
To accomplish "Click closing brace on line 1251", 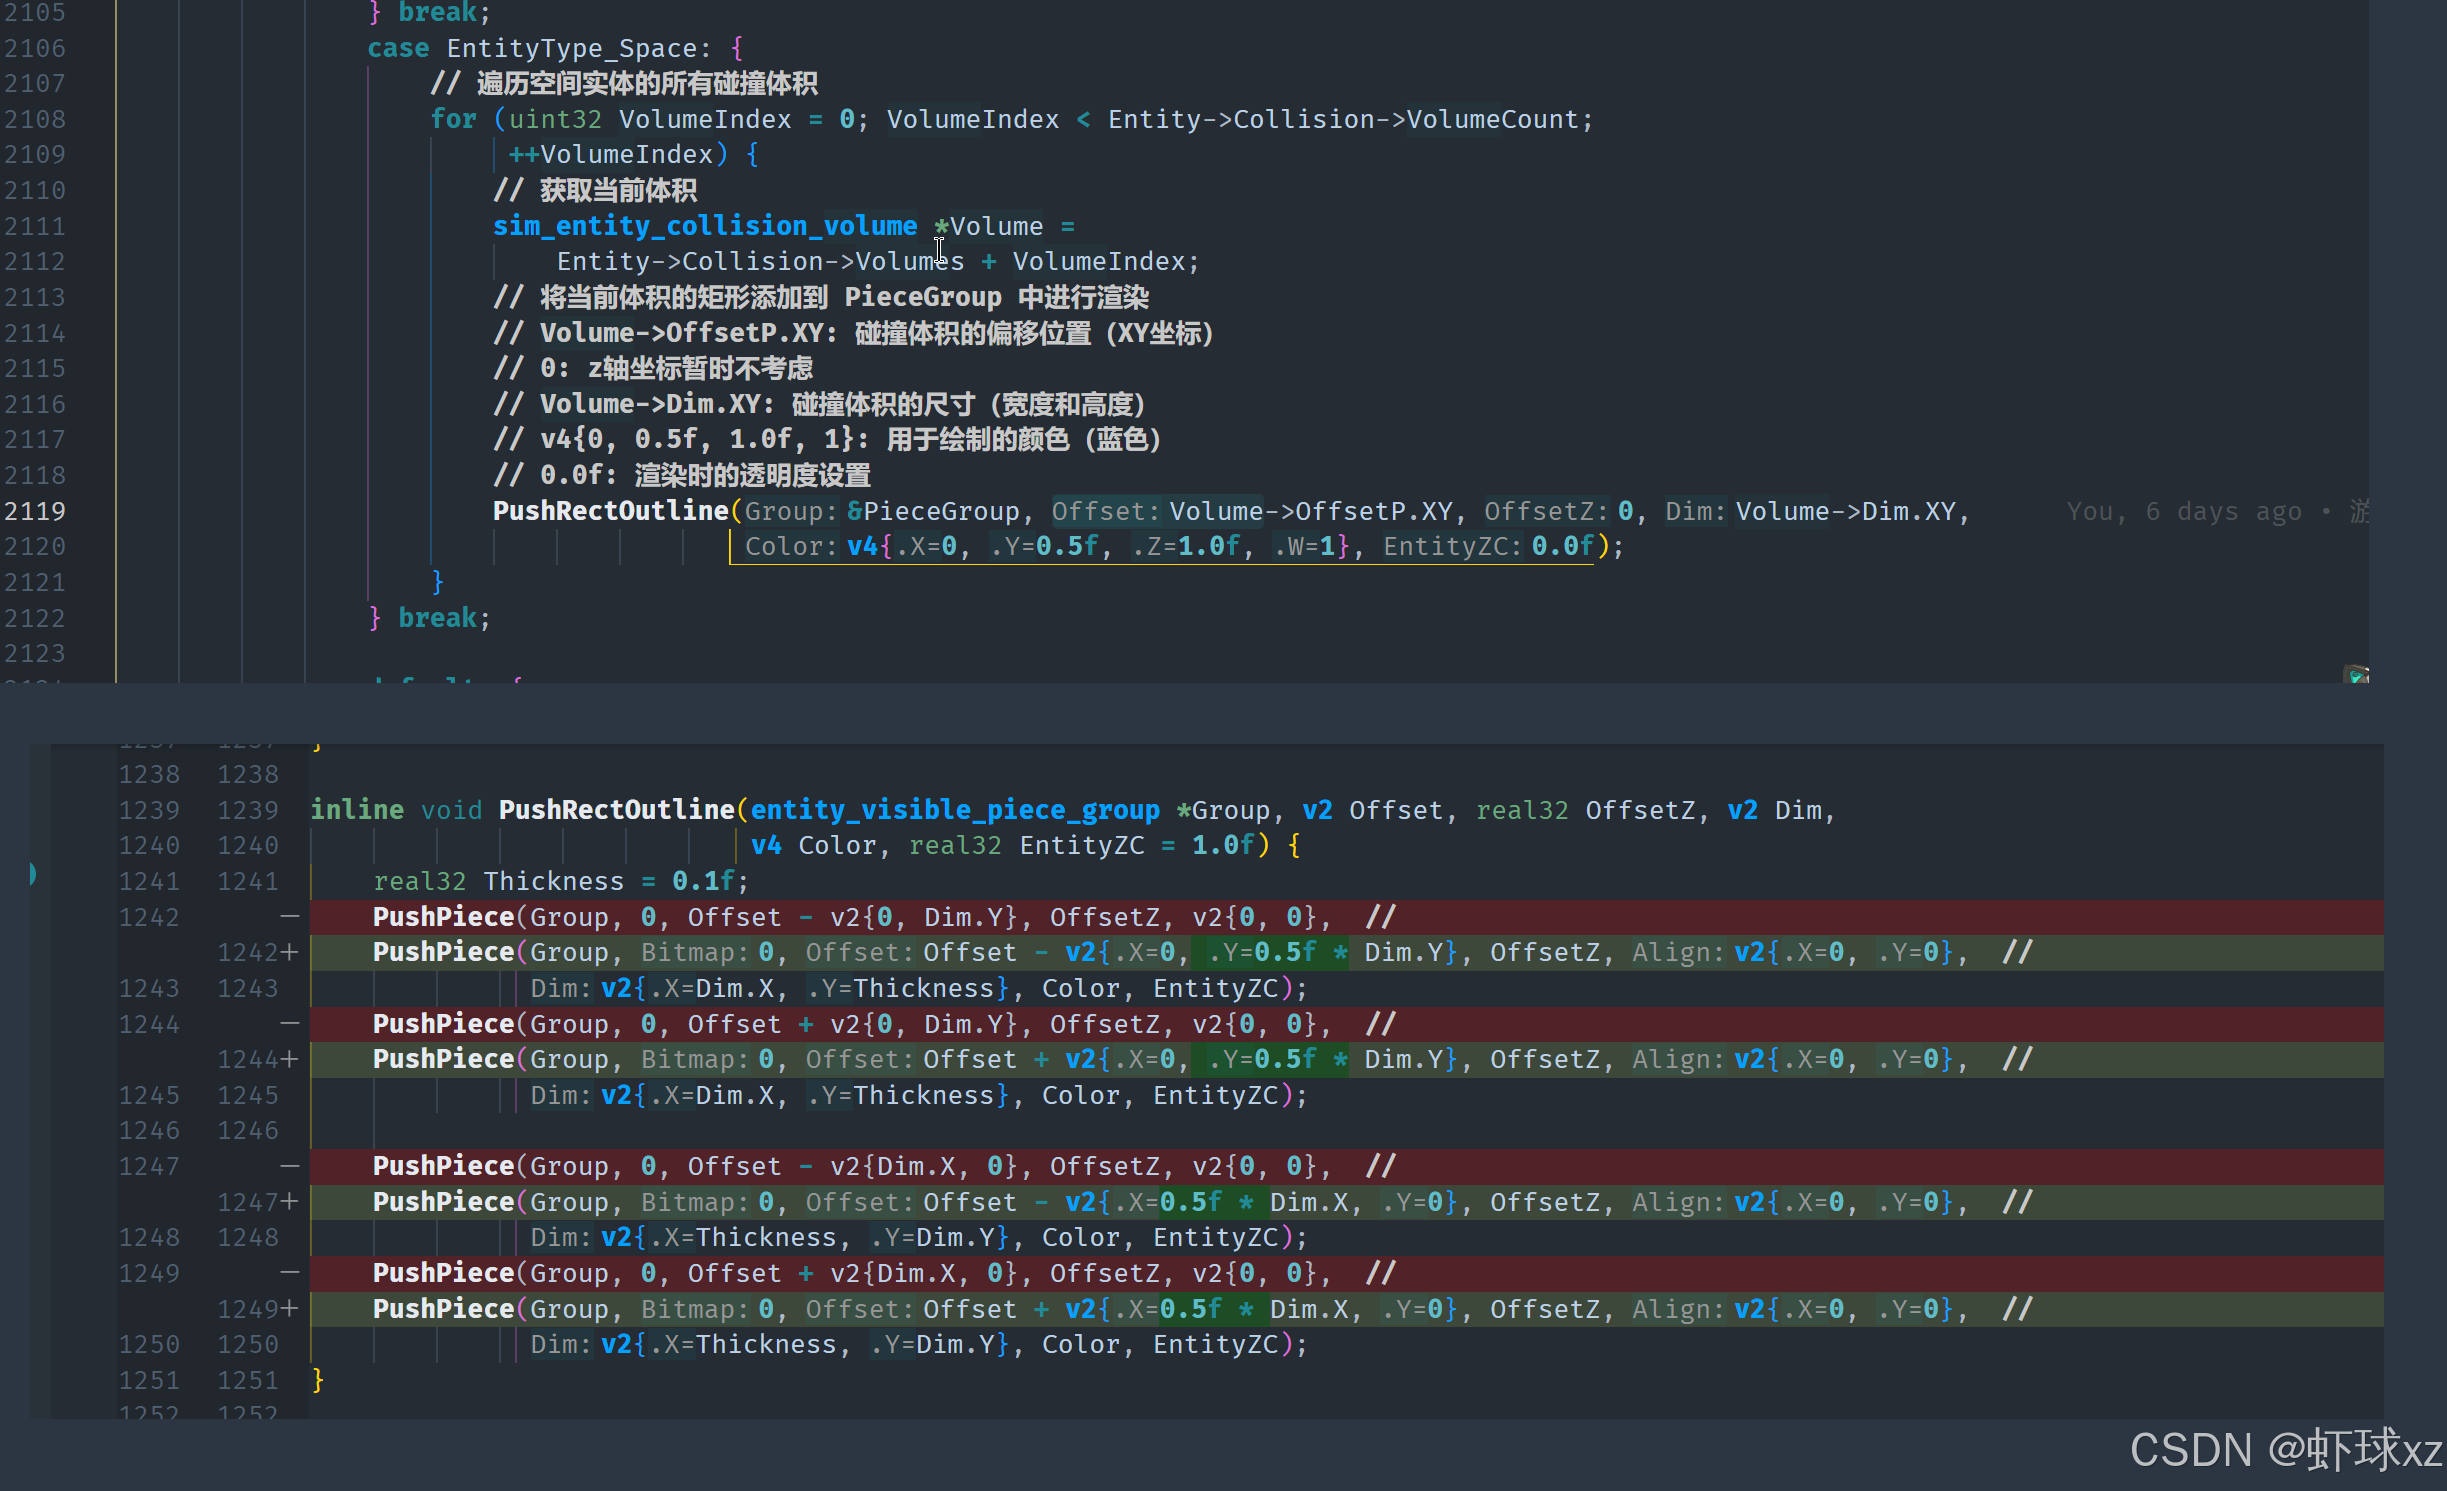I will tap(318, 1380).
